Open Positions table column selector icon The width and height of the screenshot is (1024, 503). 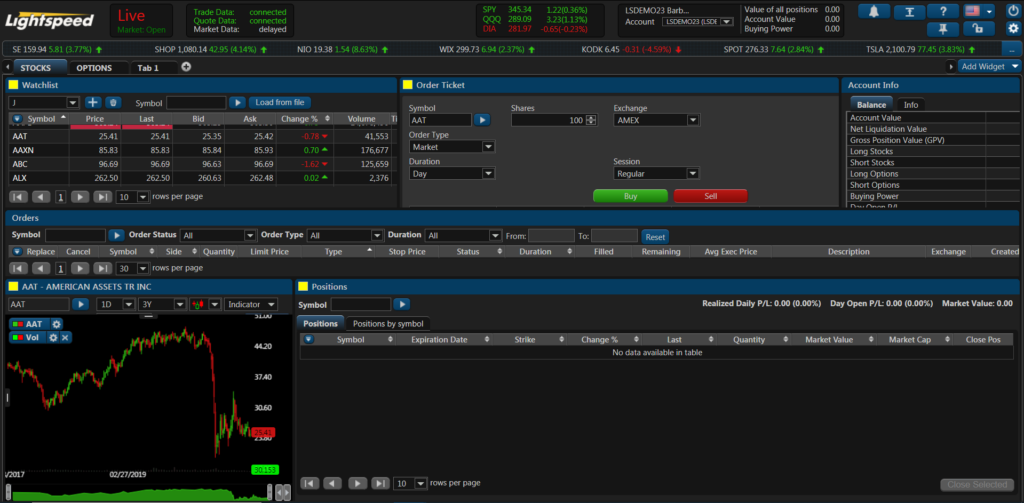click(309, 340)
